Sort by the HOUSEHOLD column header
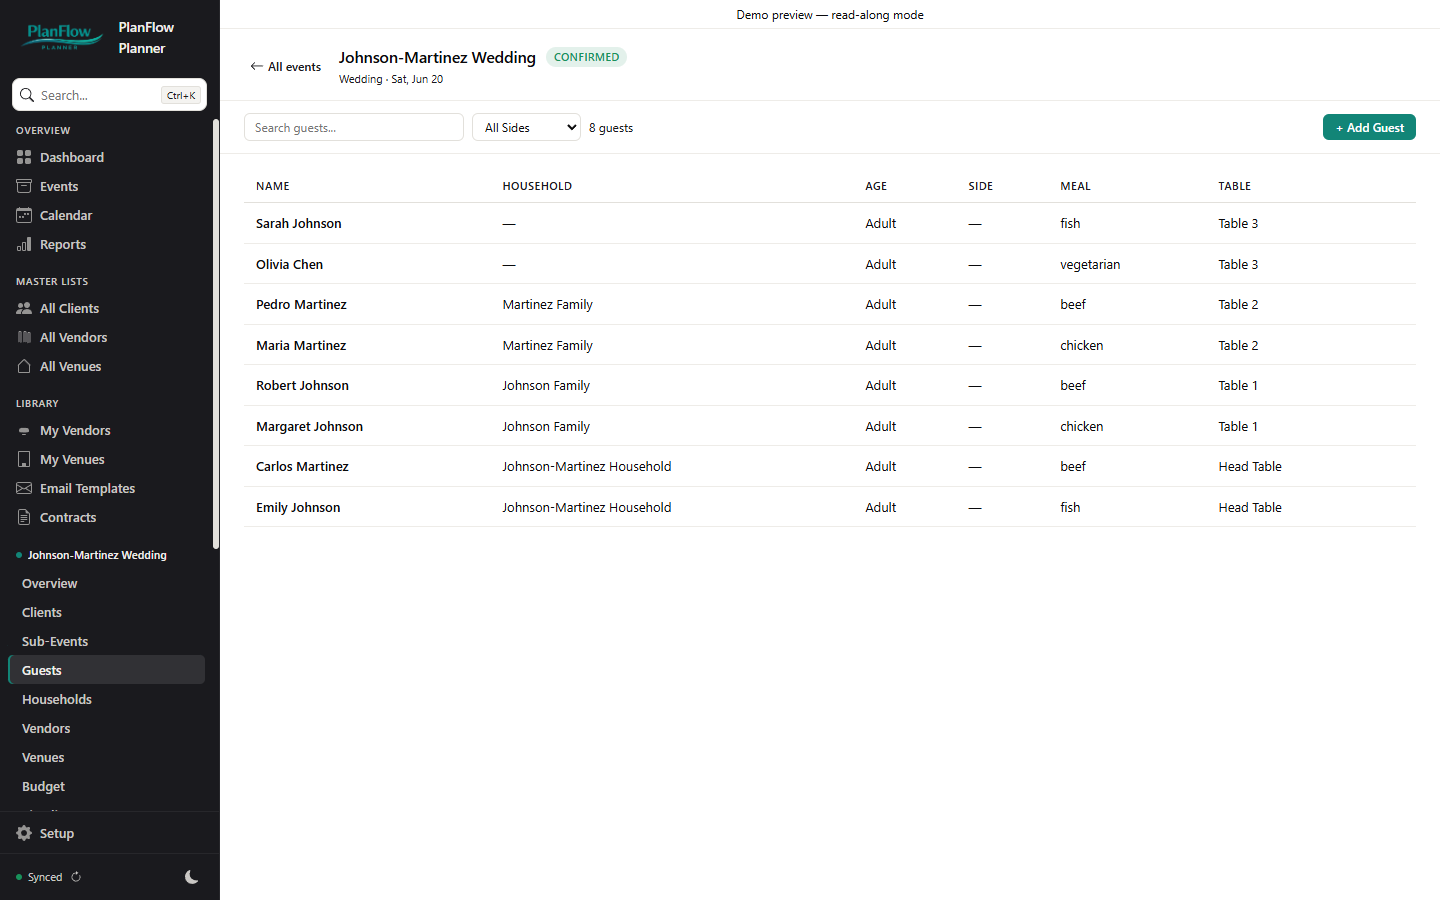 537,186
